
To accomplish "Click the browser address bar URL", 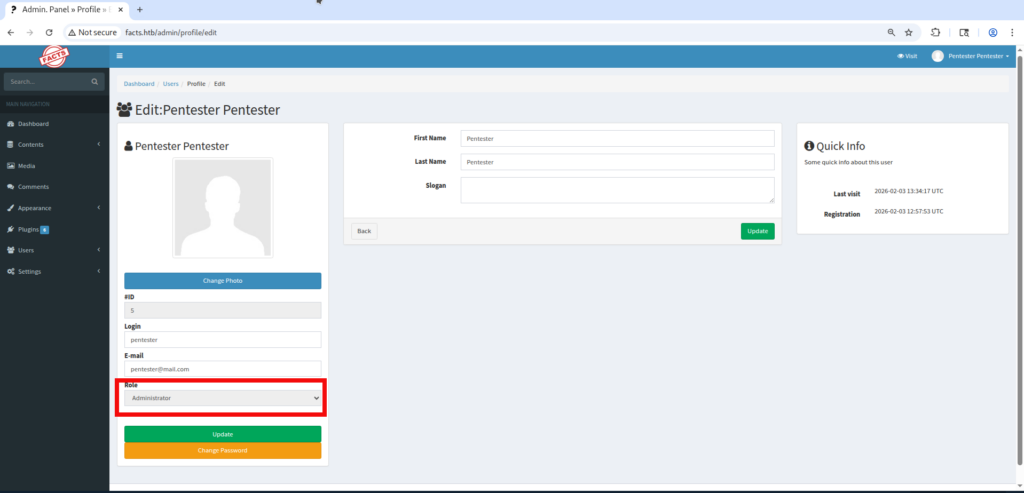I will [171, 32].
